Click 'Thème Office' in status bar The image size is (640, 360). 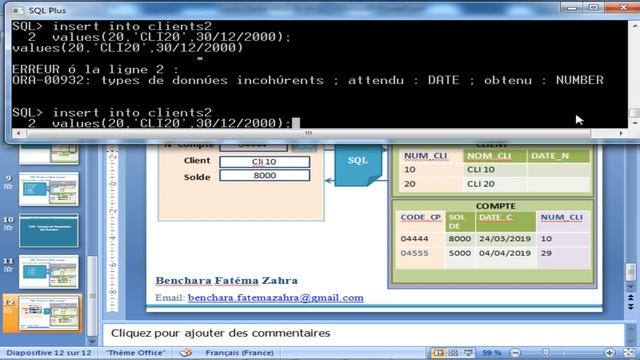[x=136, y=353]
